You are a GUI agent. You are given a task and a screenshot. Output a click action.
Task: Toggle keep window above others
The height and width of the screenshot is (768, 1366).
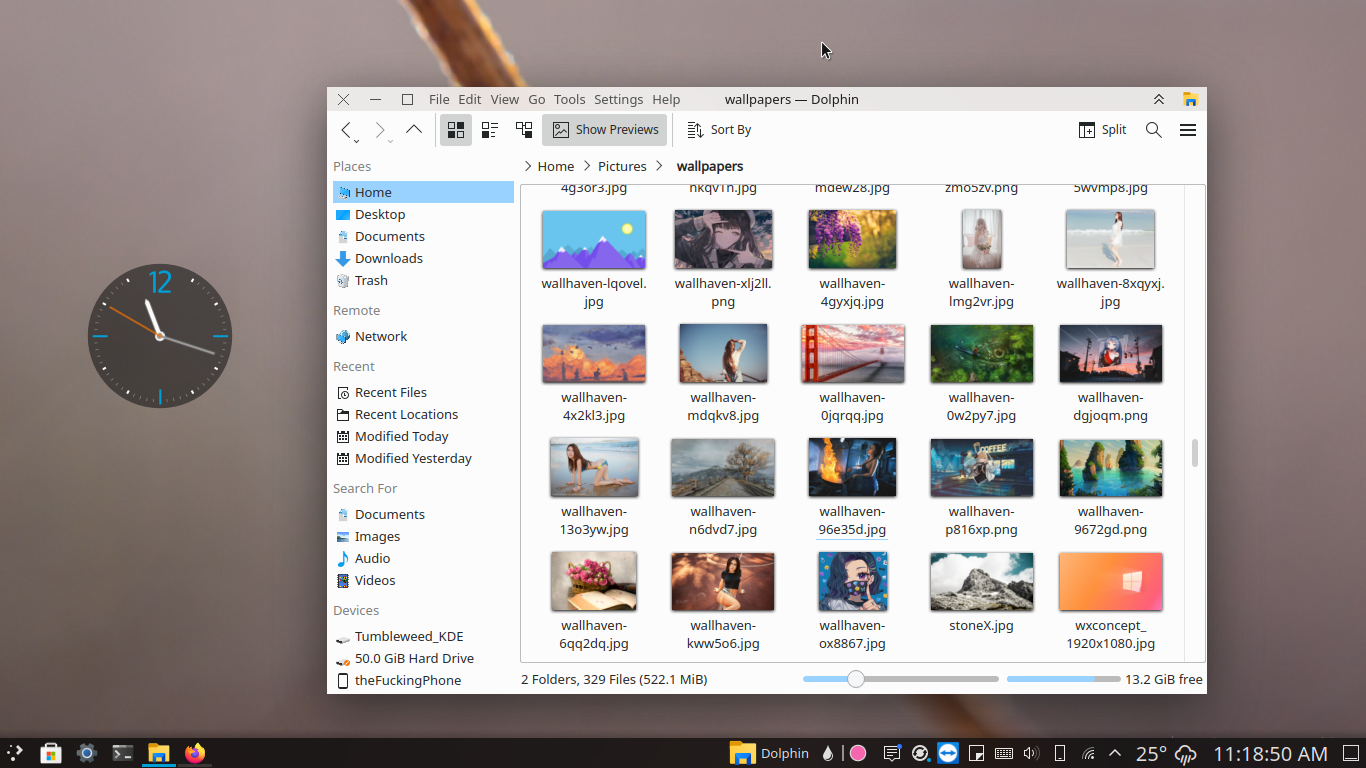[x=1159, y=99]
